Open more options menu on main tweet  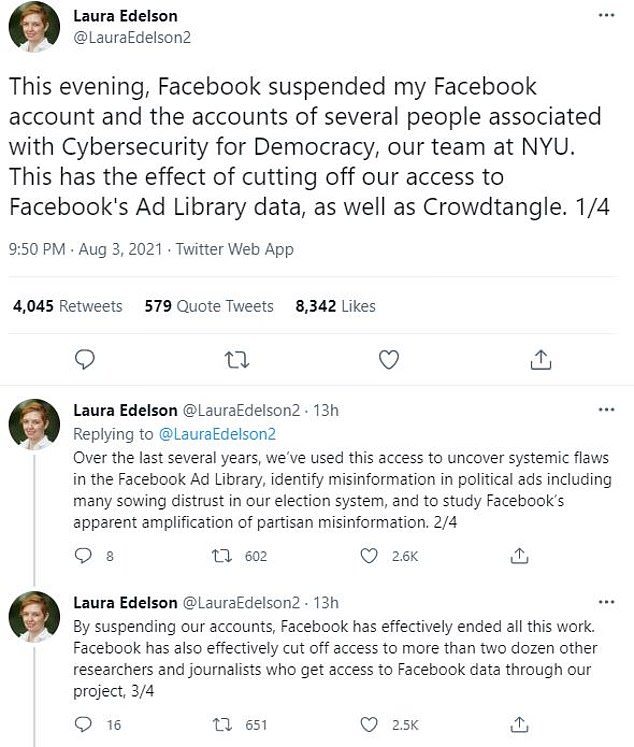pyautogui.click(x=606, y=16)
